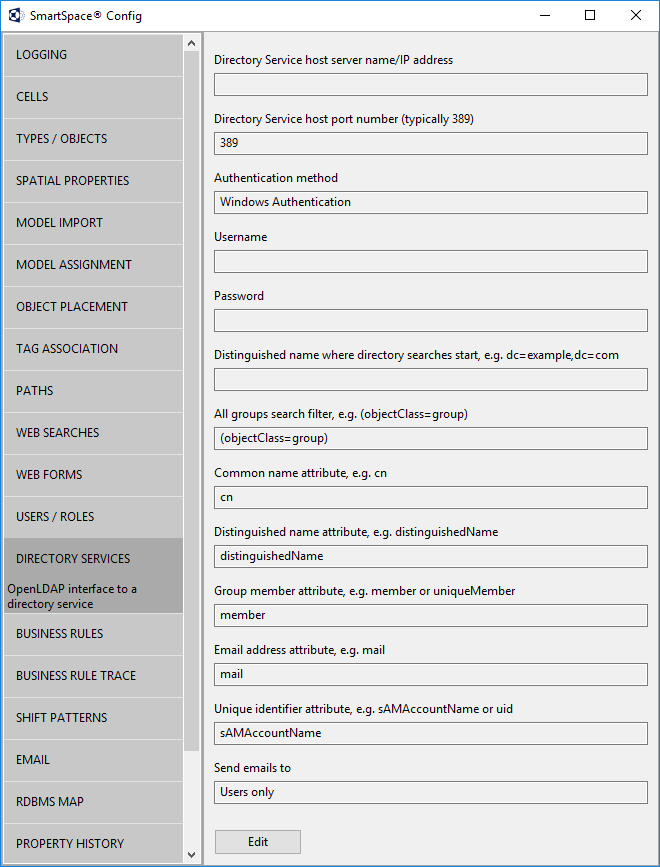Click the All groups search filter field
Image resolution: width=660 pixels, height=867 pixels.
(x=431, y=438)
